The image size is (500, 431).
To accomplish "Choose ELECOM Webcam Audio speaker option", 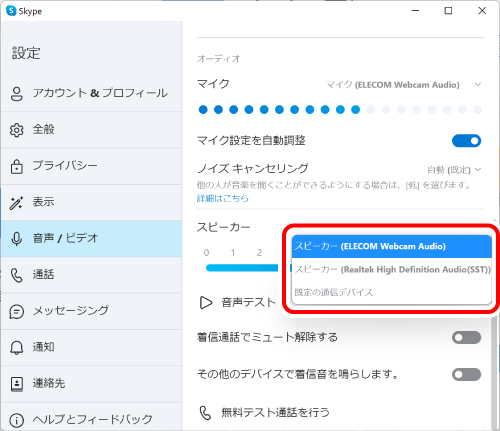I will [392, 246].
